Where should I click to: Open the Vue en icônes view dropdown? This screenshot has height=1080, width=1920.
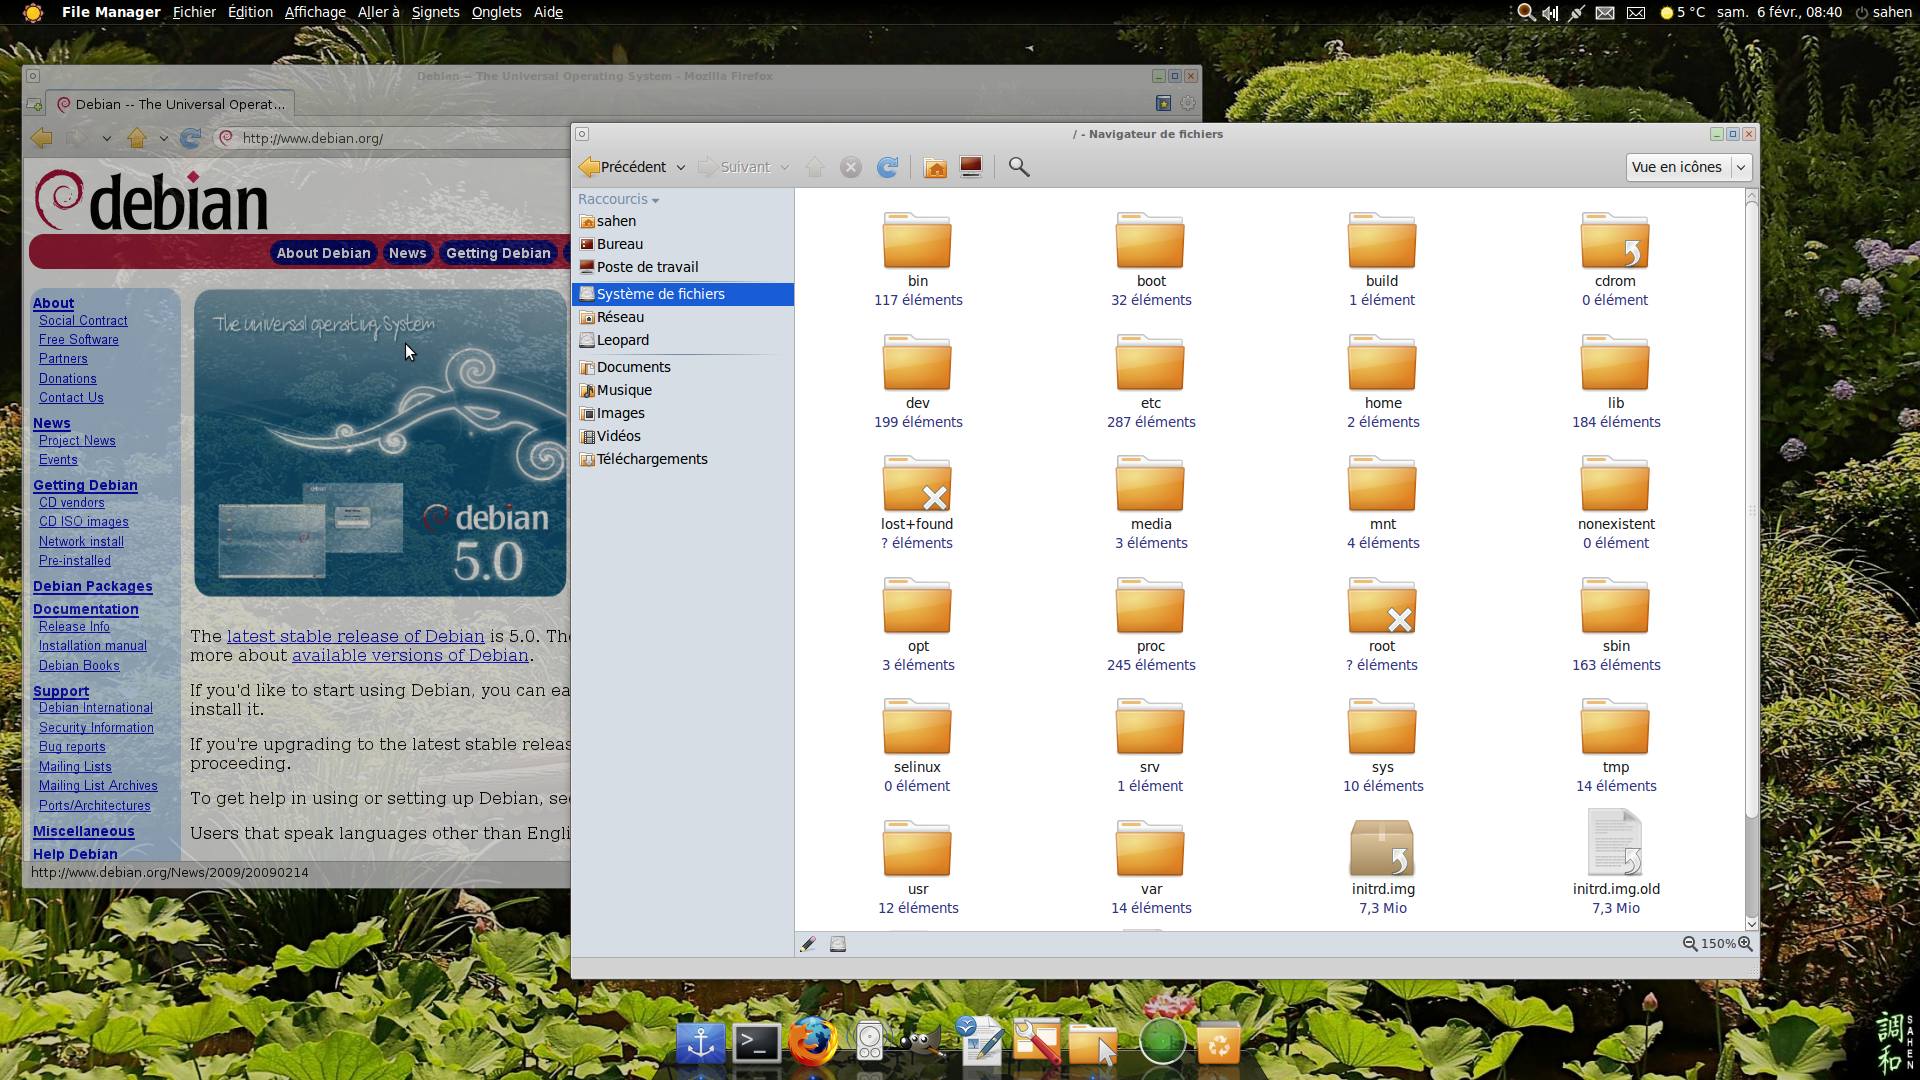[1688, 167]
